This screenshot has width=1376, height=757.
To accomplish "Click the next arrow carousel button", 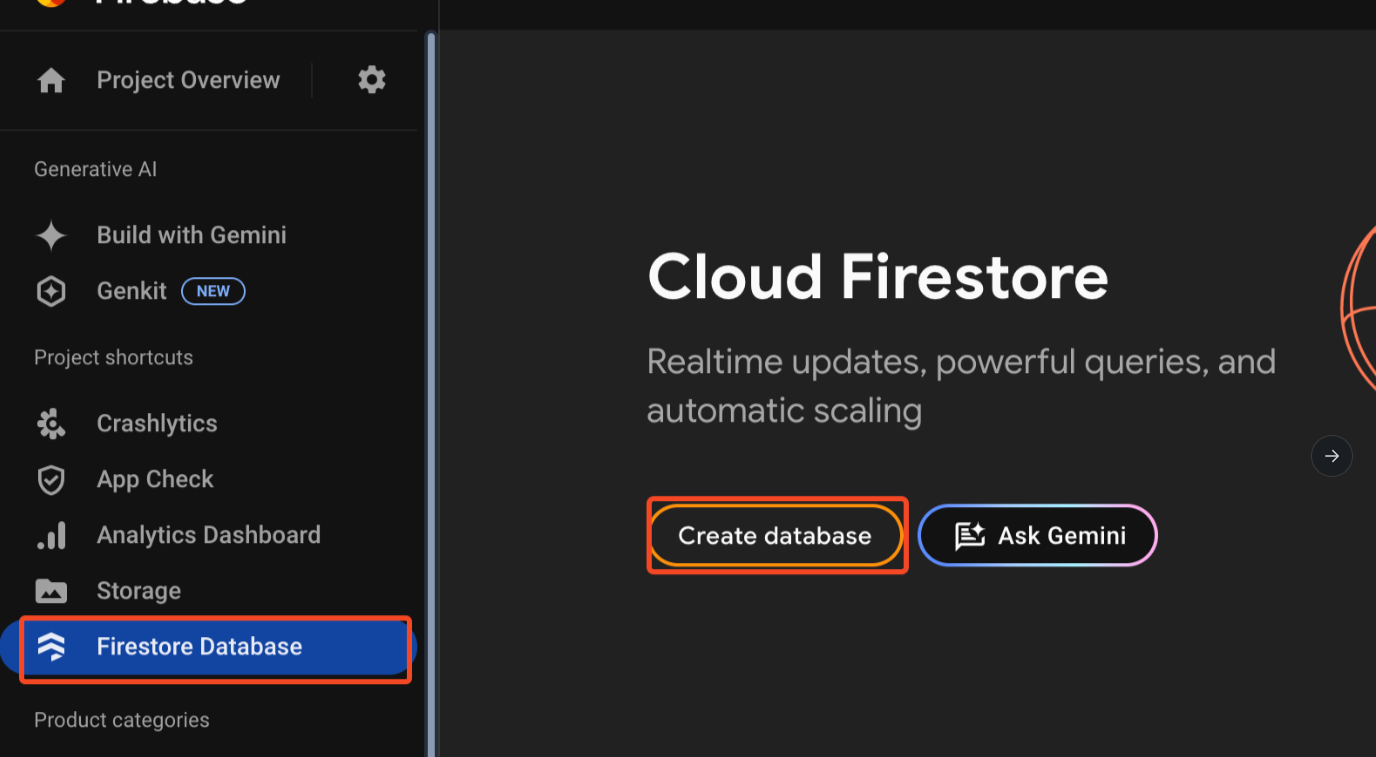I will [x=1331, y=456].
